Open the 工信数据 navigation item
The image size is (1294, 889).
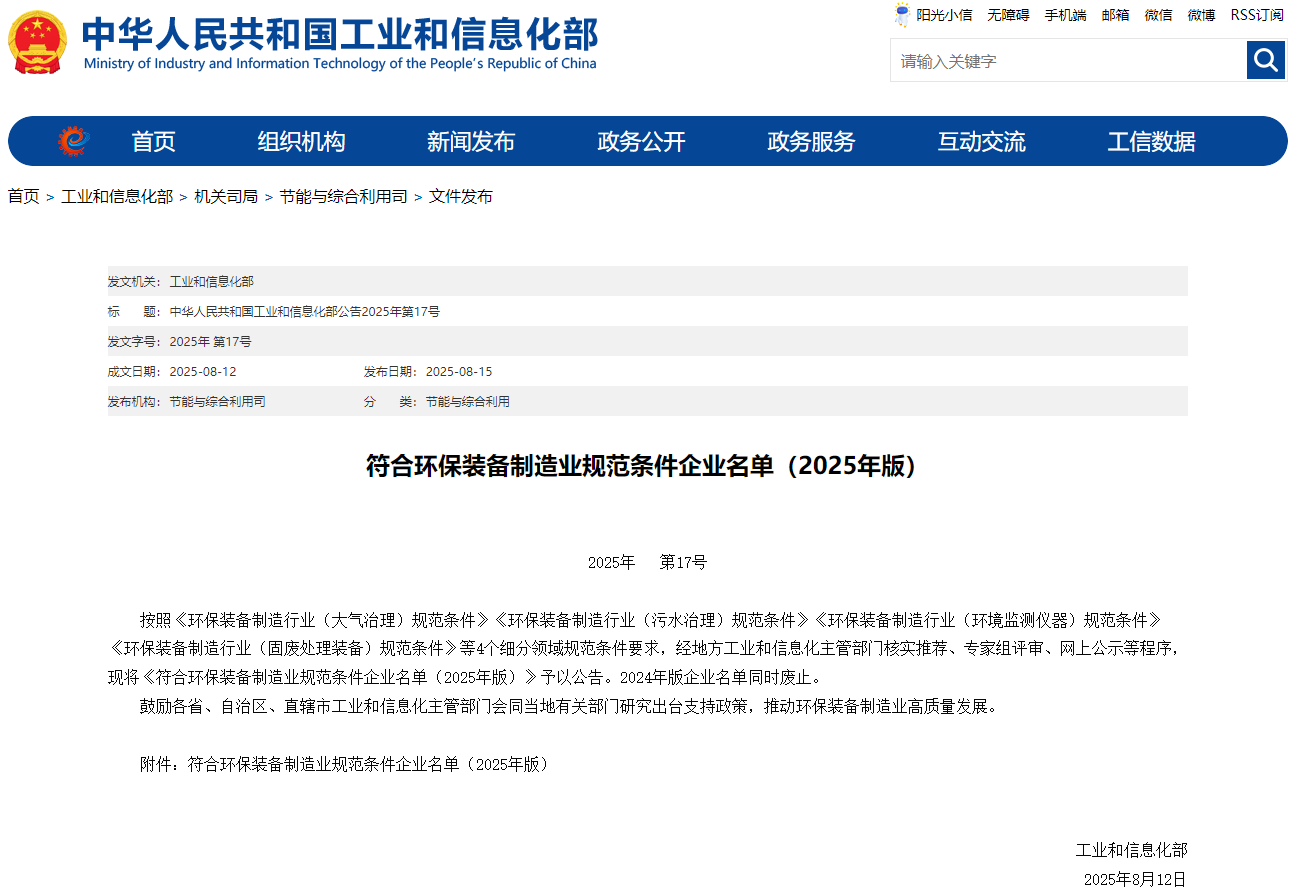coord(1151,141)
